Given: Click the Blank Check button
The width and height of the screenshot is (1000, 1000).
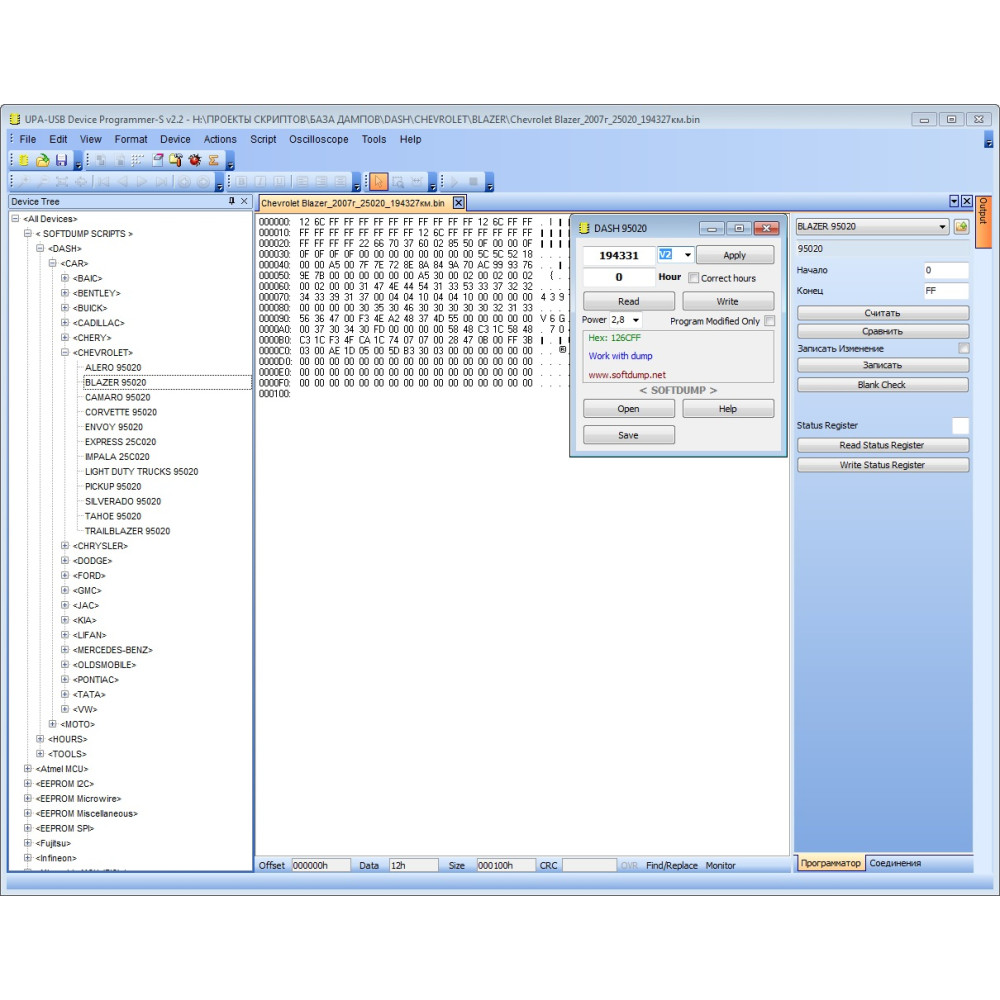Looking at the screenshot, I should [883, 385].
